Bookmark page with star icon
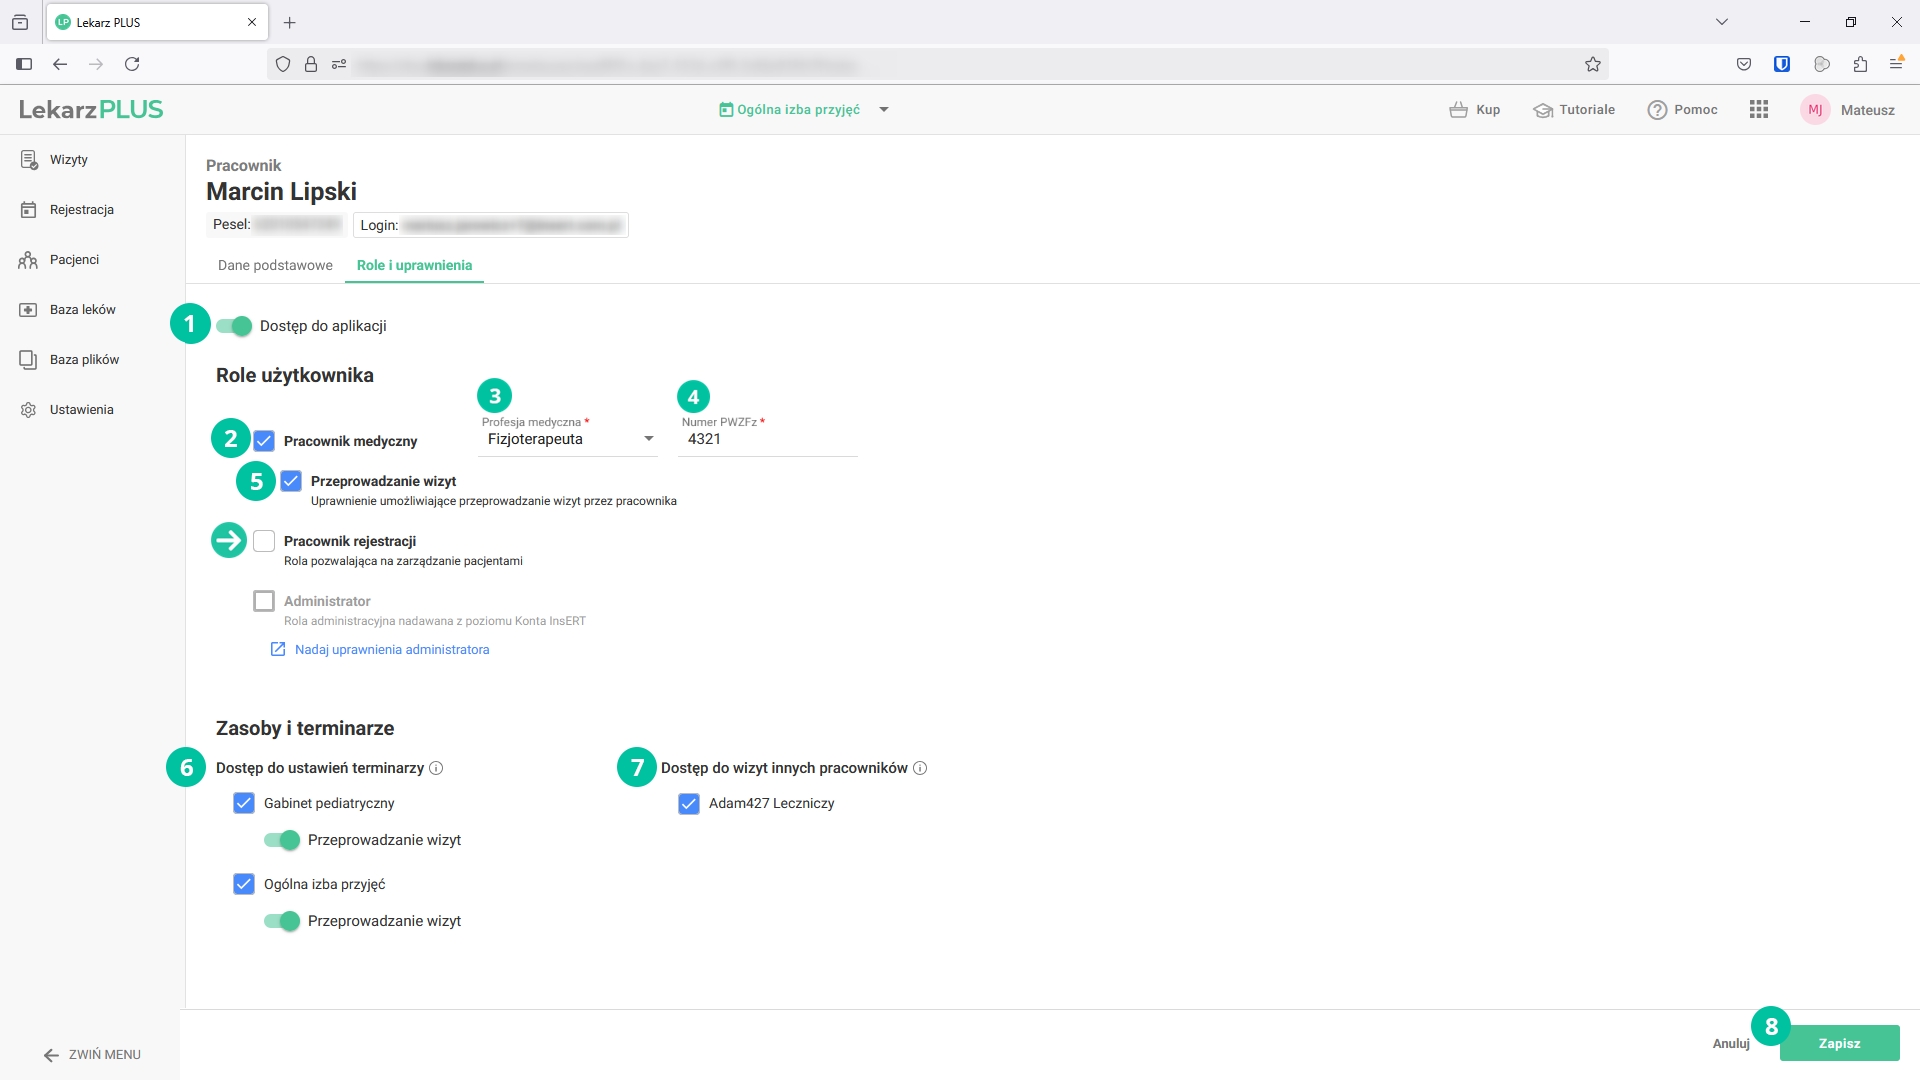 coord(1593,64)
